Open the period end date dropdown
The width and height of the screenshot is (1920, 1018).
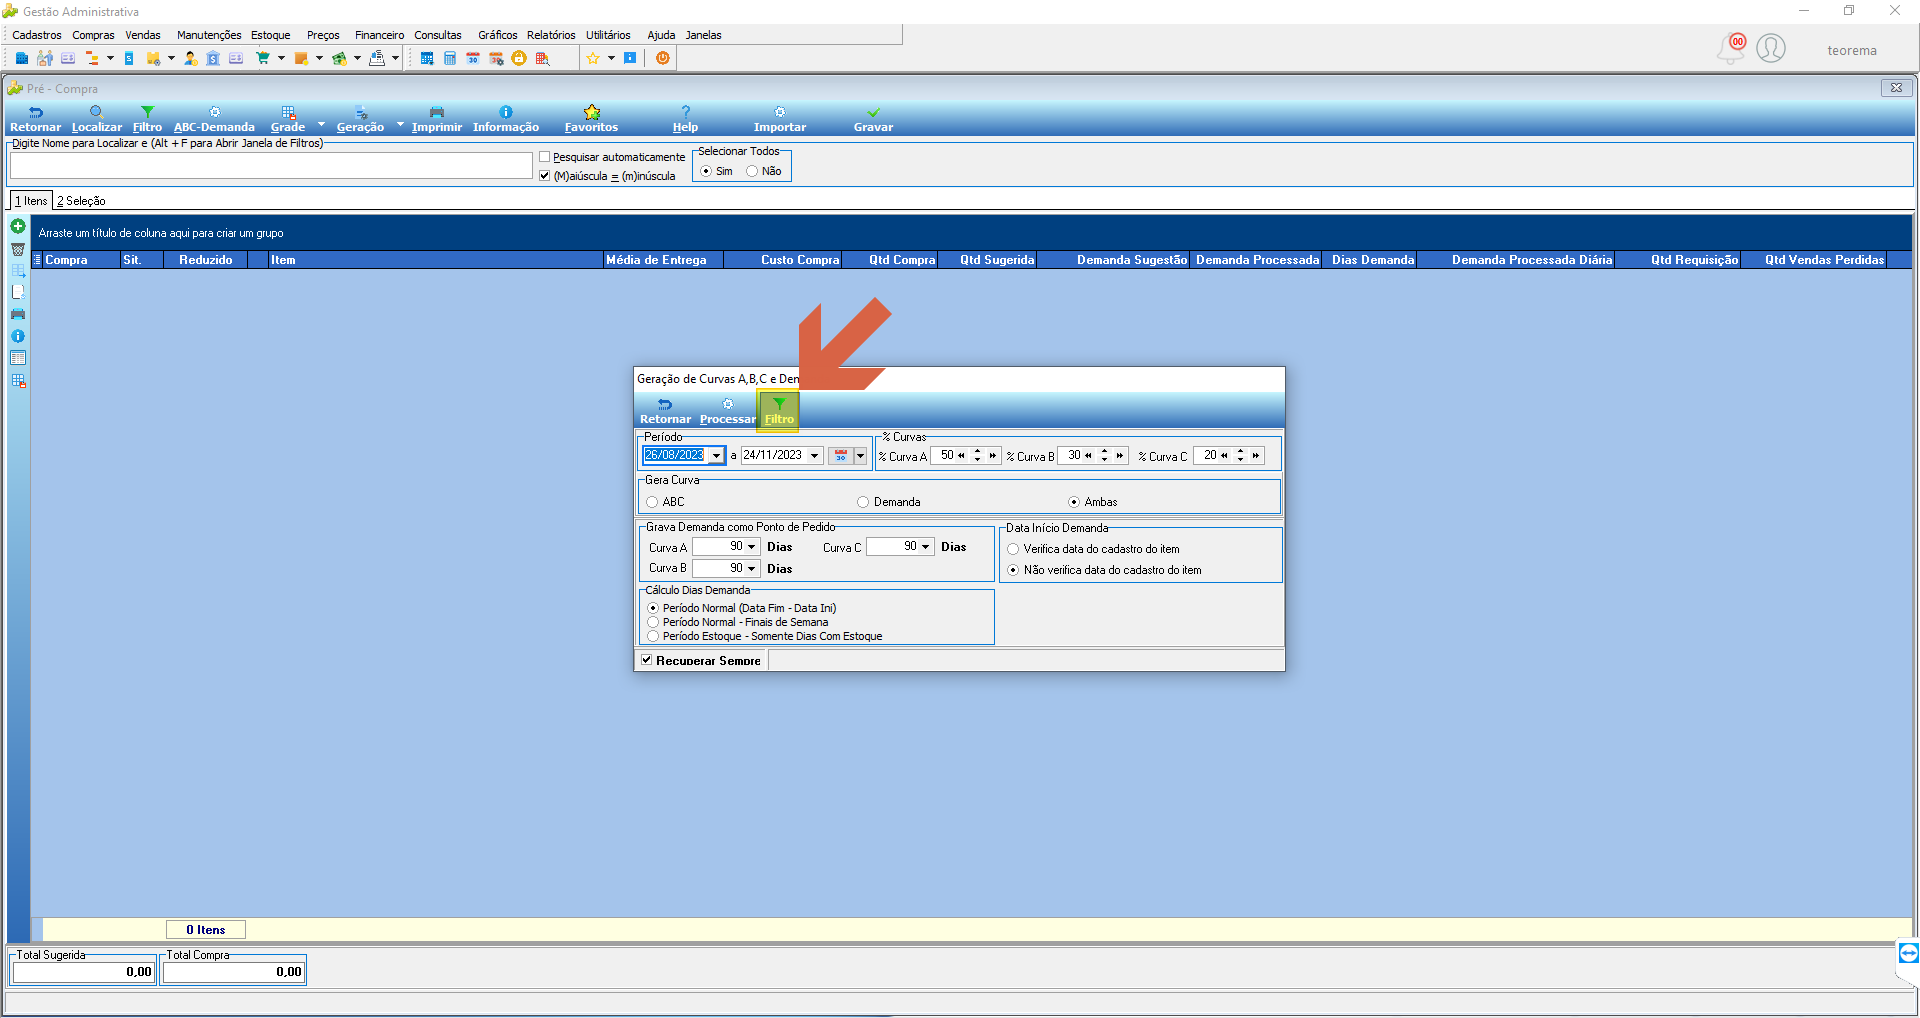pos(815,455)
